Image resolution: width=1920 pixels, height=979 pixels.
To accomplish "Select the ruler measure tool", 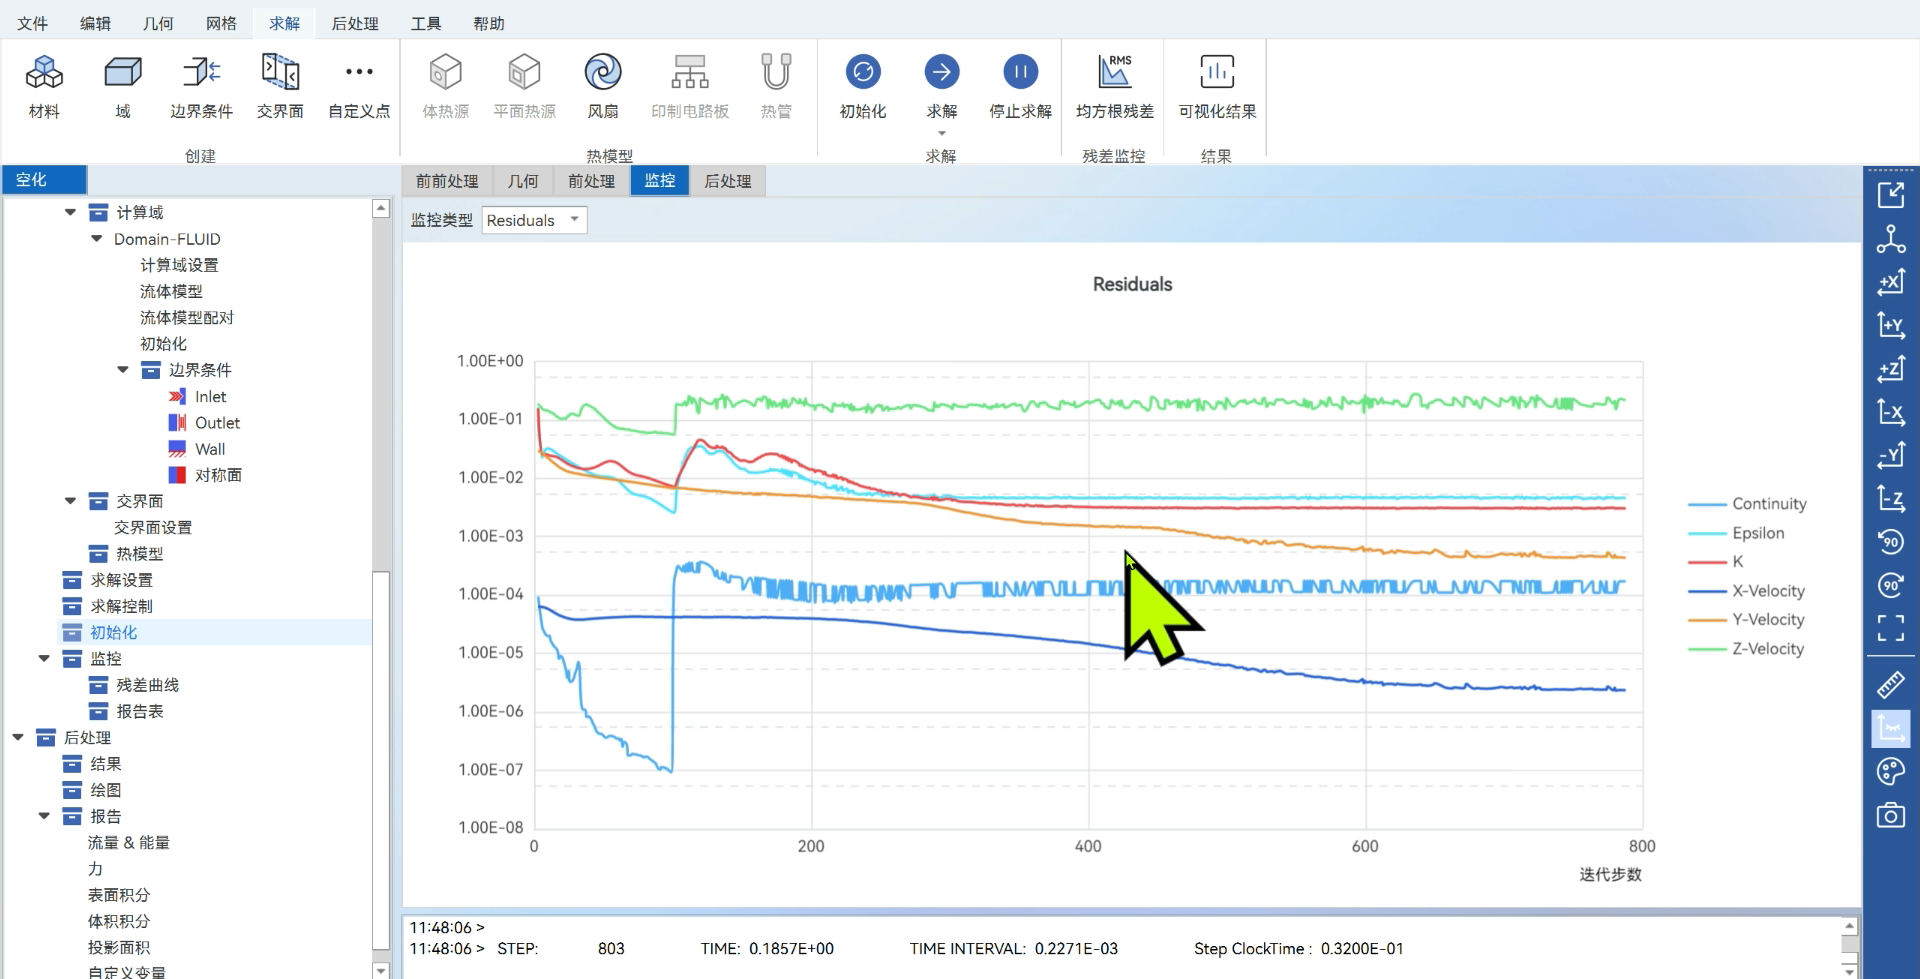I will click(1890, 685).
